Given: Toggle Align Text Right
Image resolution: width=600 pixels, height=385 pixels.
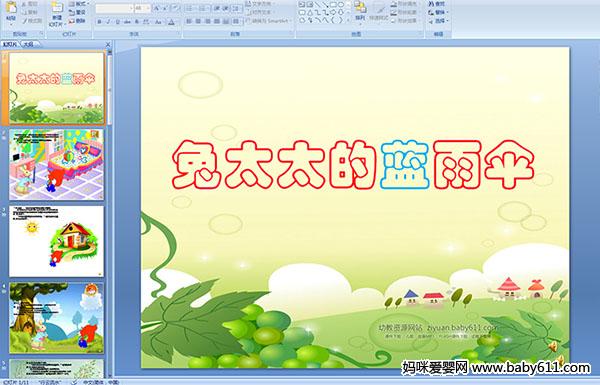Looking at the screenshot, I should click(207, 21).
